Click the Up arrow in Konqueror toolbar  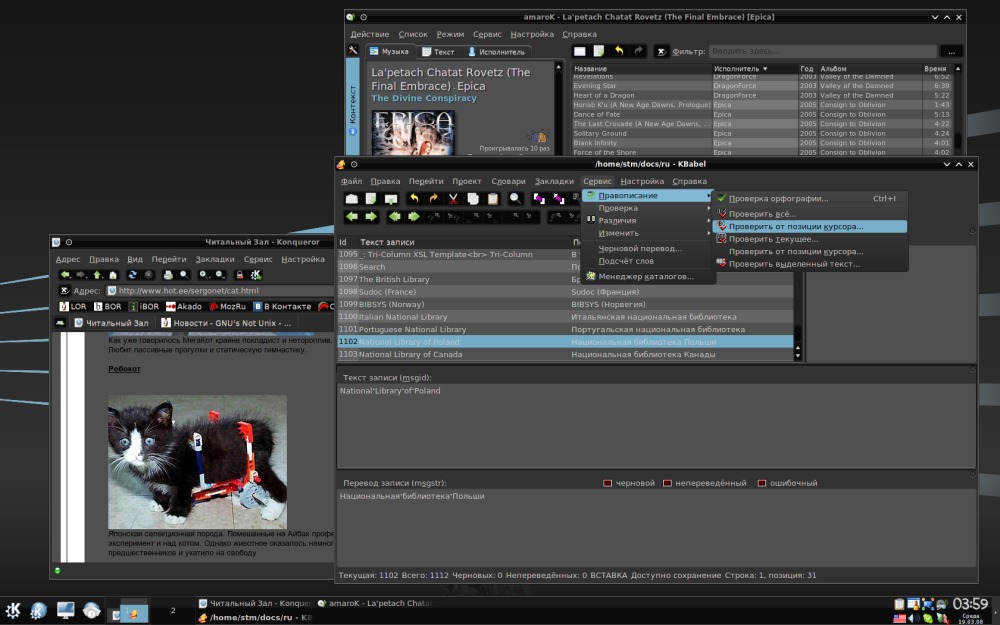[97, 275]
